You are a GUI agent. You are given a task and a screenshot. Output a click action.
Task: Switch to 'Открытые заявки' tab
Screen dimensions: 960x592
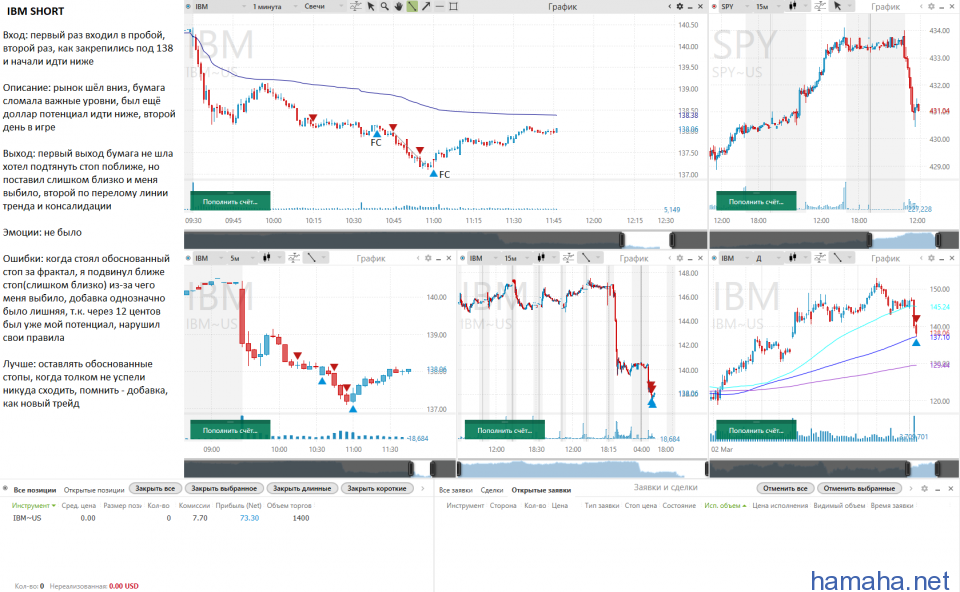[x=541, y=490]
